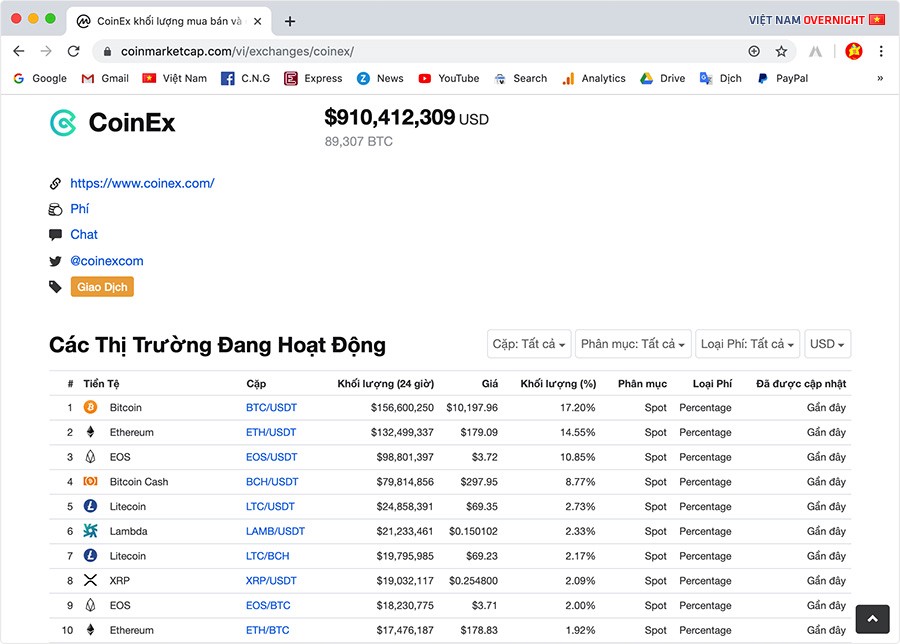Reload the CoinMarketCap page
Image resolution: width=900 pixels, height=644 pixels.
pyautogui.click(x=73, y=51)
